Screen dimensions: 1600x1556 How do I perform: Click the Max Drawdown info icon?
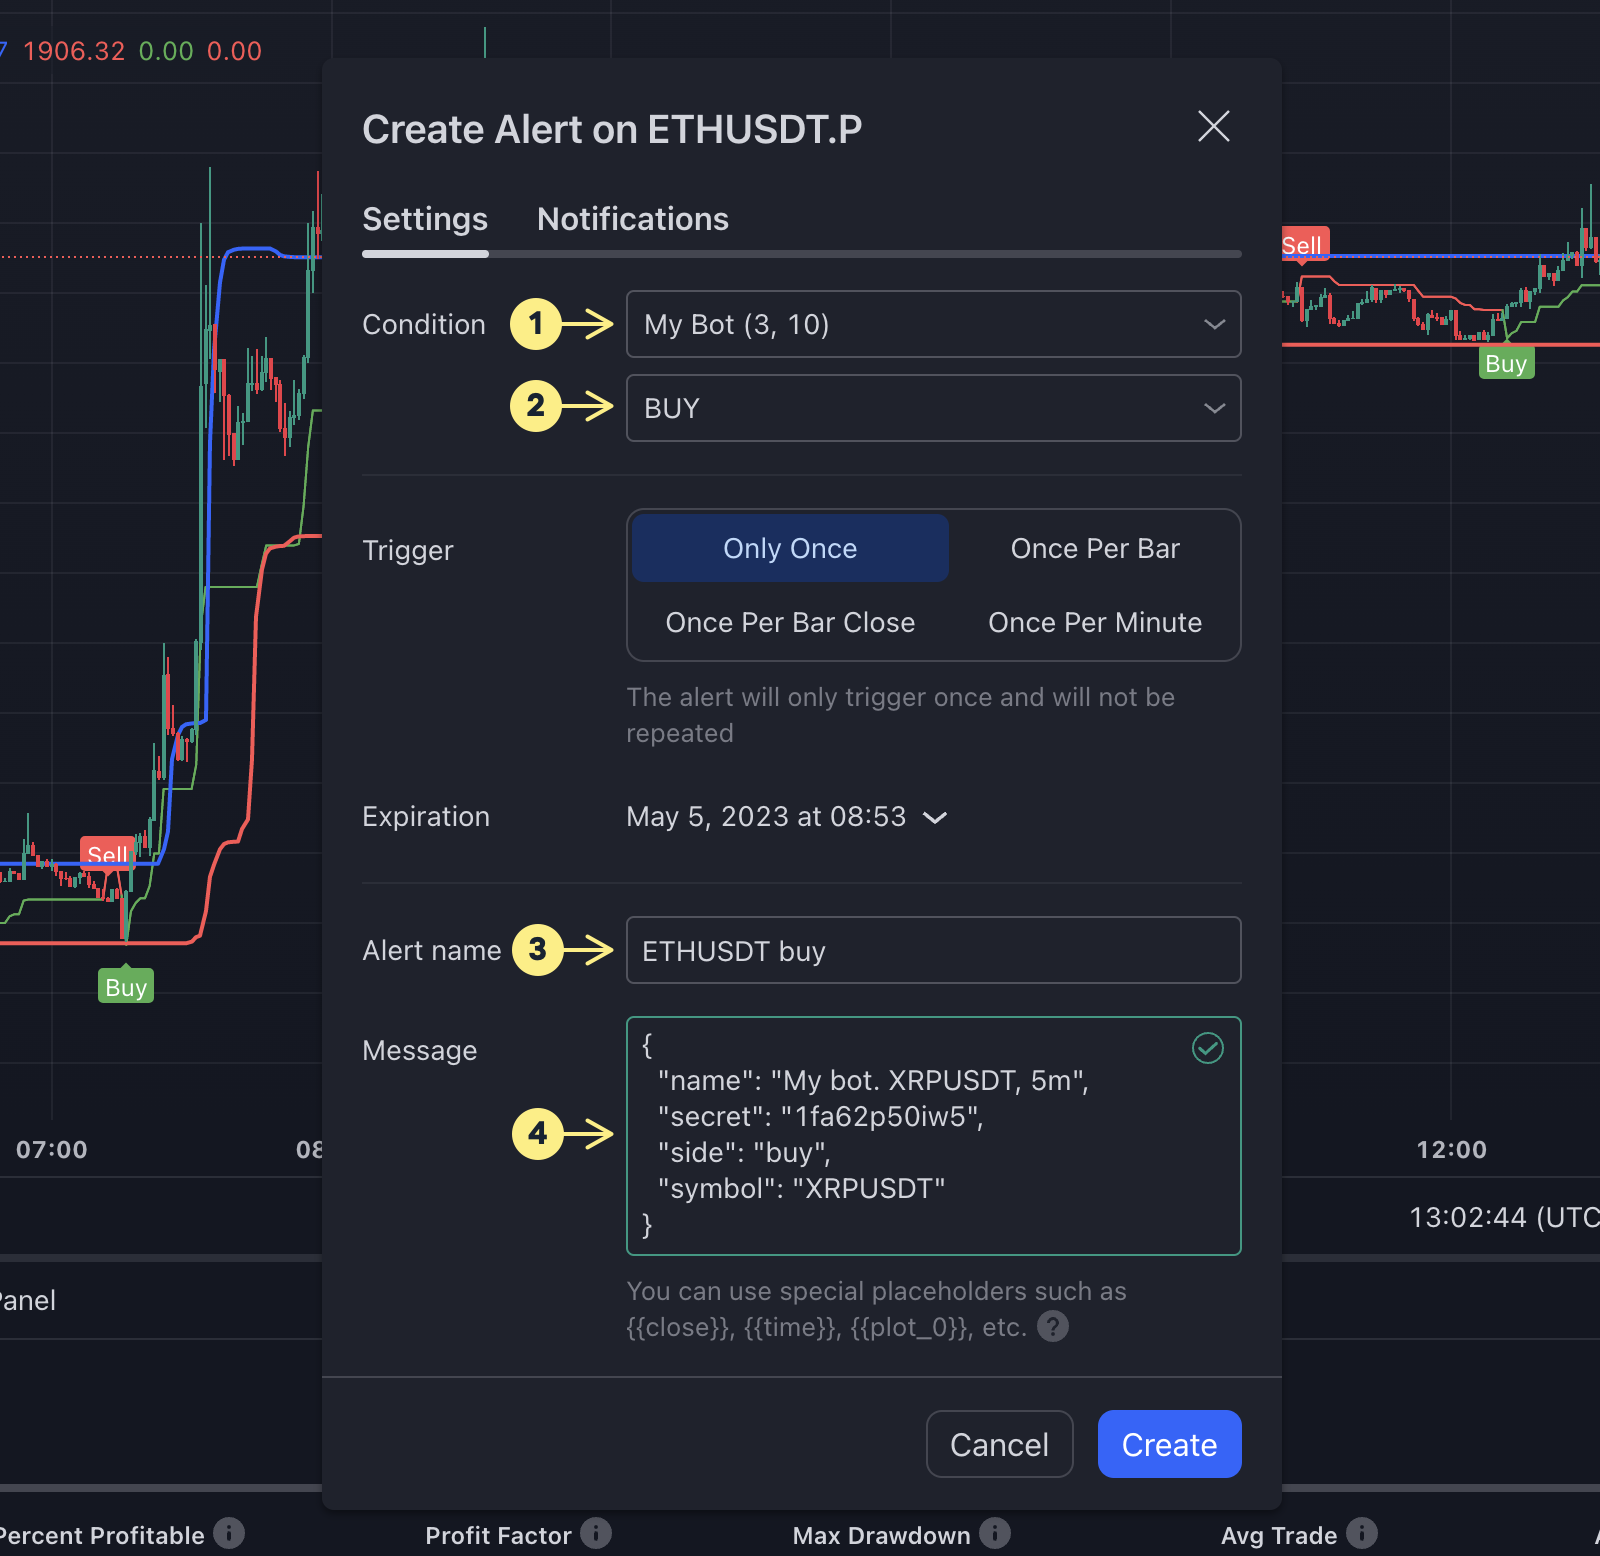point(994,1533)
